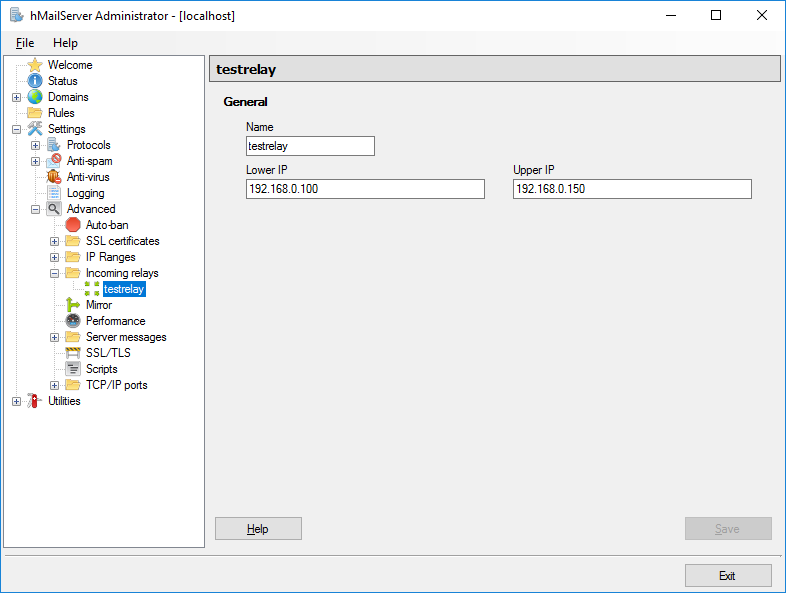Maximize the hMailServer Administrator window
The height and width of the screenshot is (593, 786).
(x=716, y=16)
